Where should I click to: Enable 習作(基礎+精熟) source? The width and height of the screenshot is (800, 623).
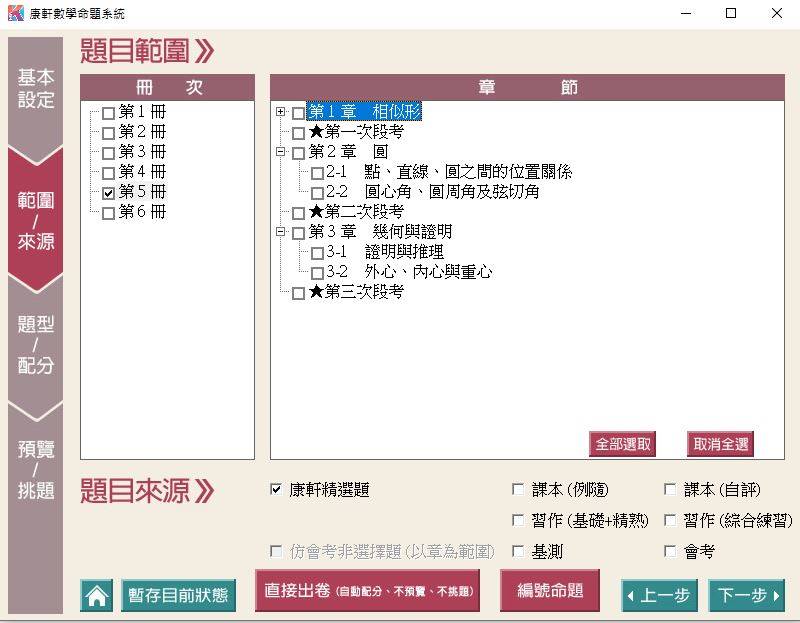coord(517,520)
